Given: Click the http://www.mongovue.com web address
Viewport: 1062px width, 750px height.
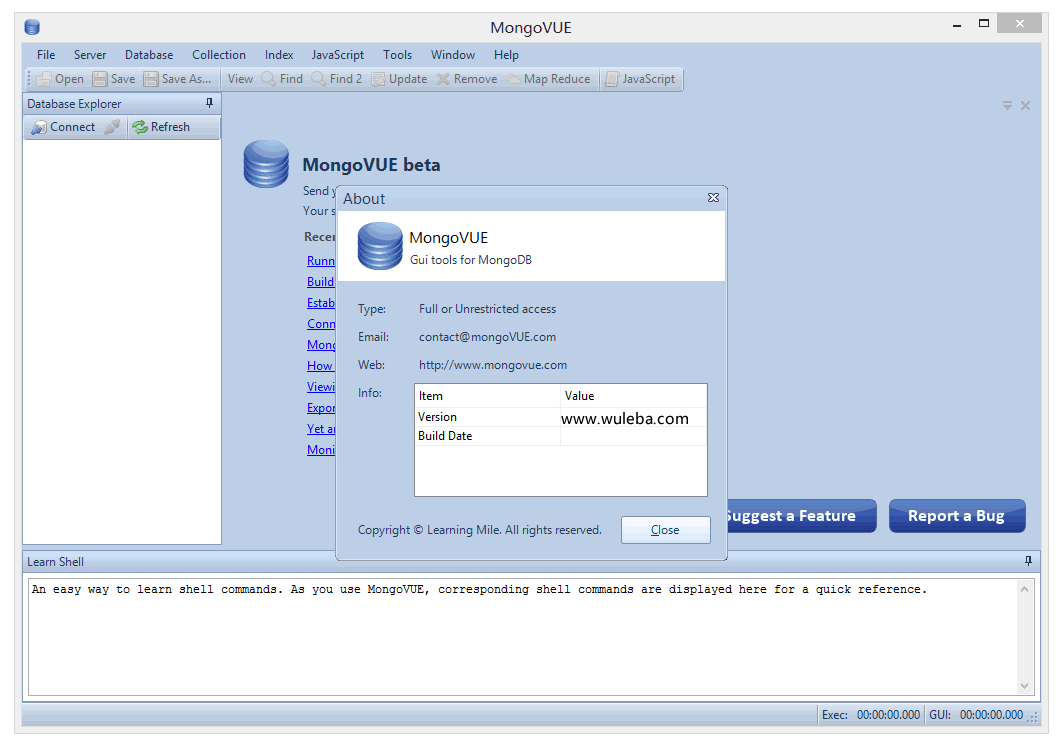Looking at the screenshot, I should 493,364.
